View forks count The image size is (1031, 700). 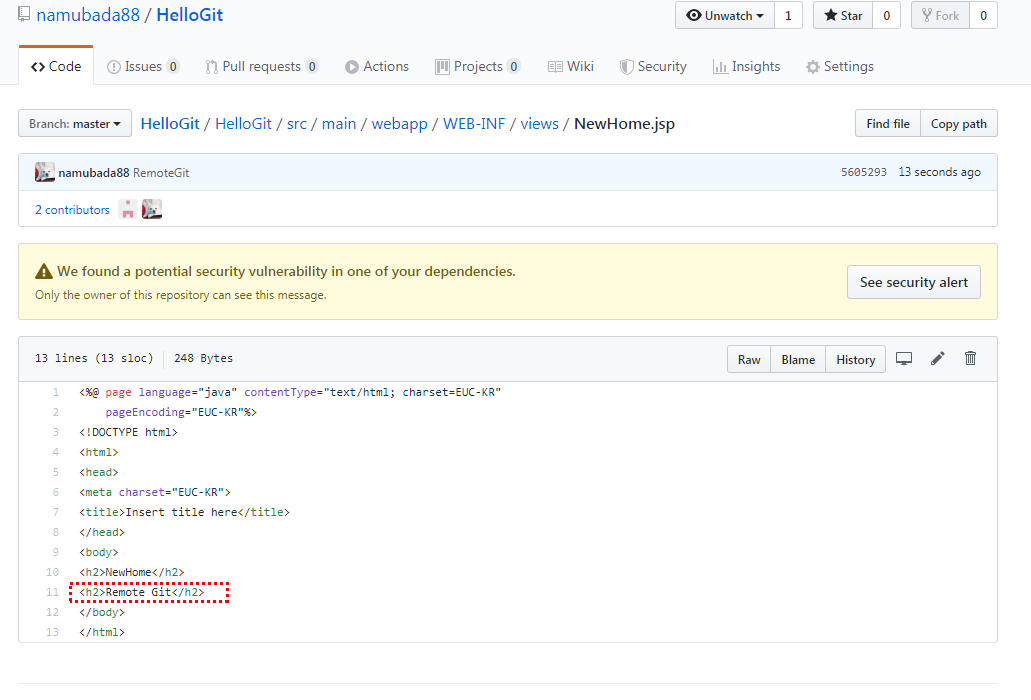click(984, 15)
